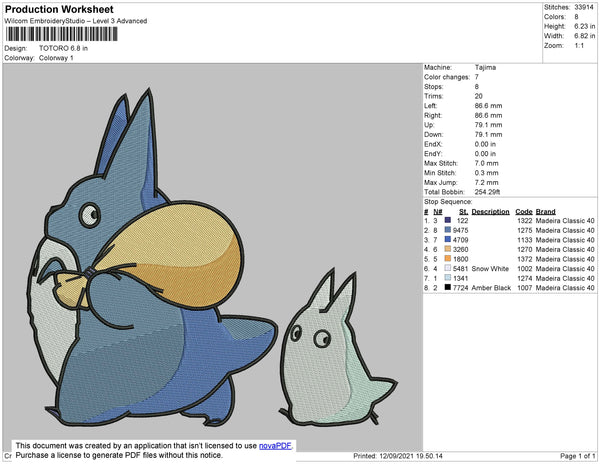Click the 'Stops:' value 8
600x464 pixels.
tap(477, 86)
